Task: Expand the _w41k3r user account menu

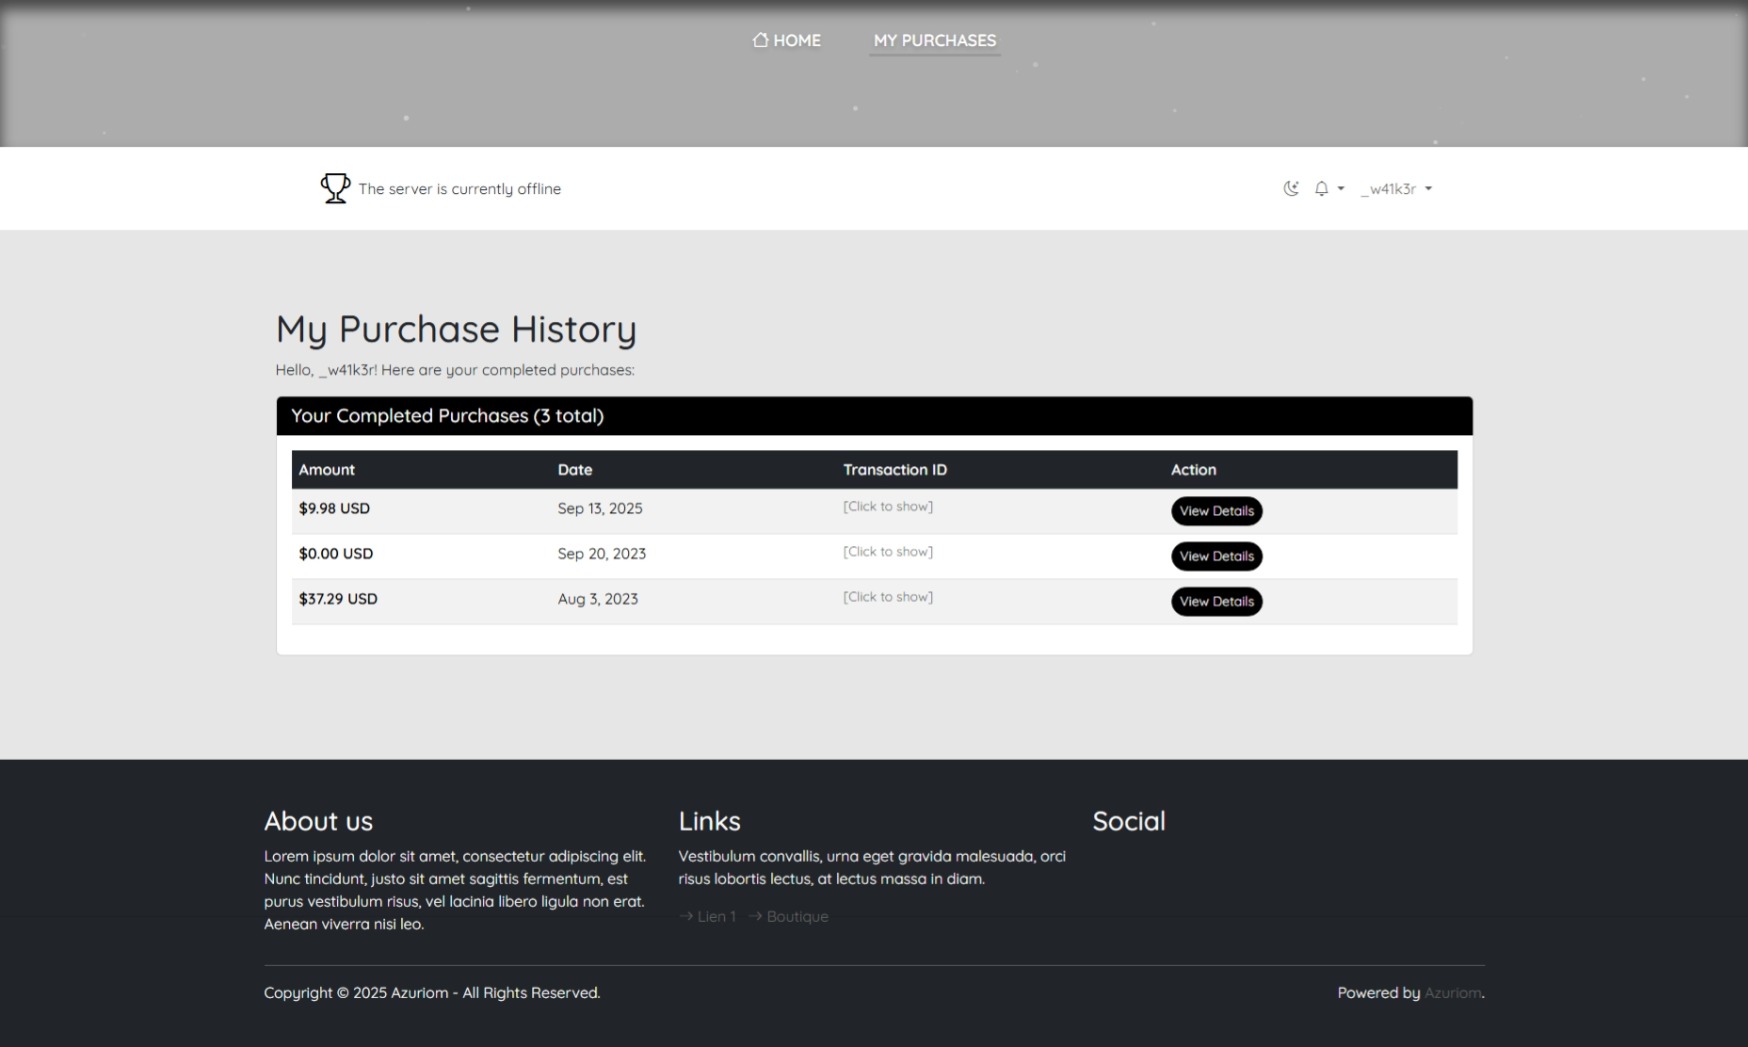Action: (x=1396, y=188)
